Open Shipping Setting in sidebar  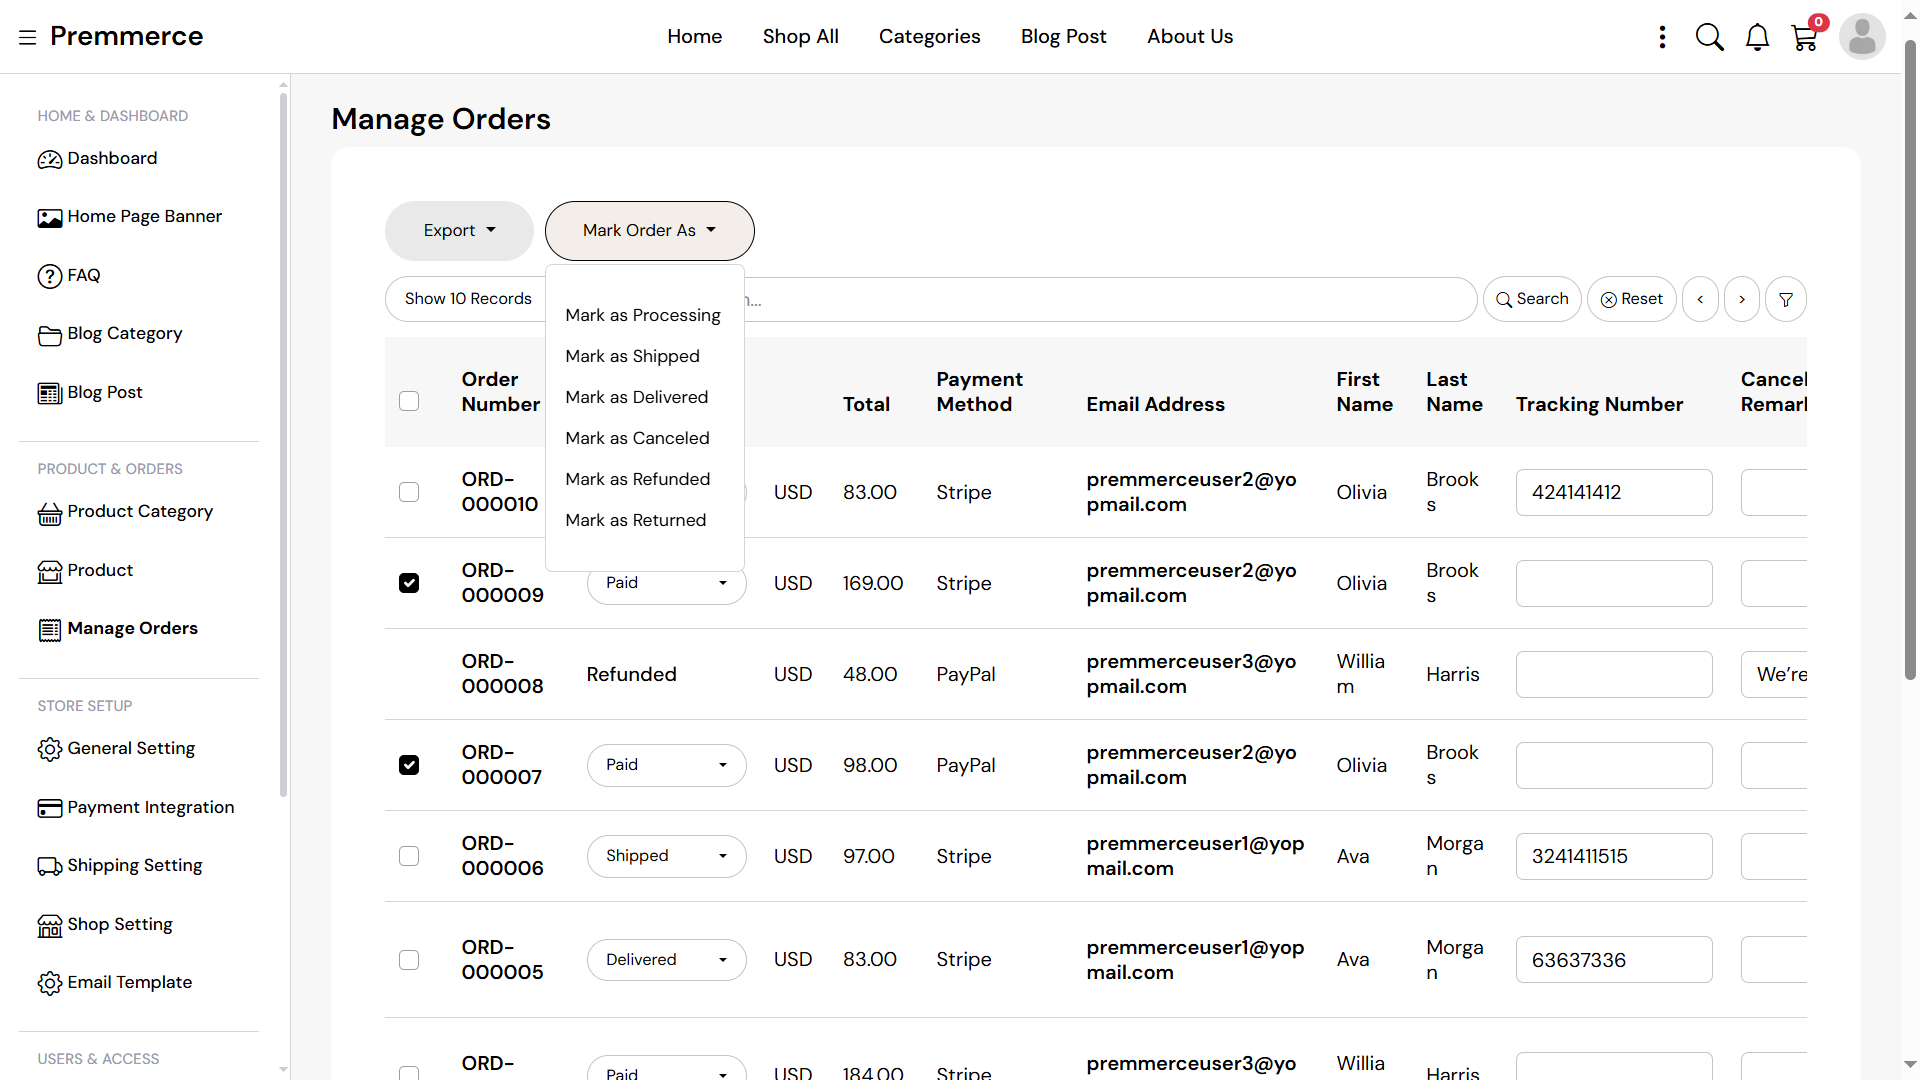point(134,865)
